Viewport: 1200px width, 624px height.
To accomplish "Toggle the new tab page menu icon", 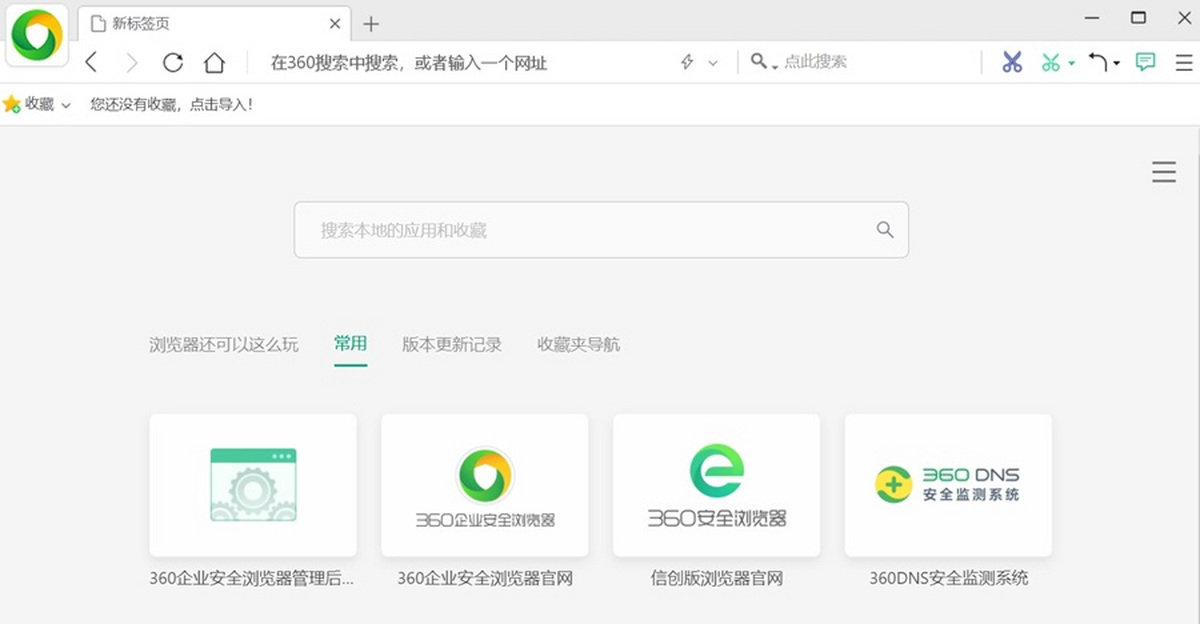I will 1164,171.
